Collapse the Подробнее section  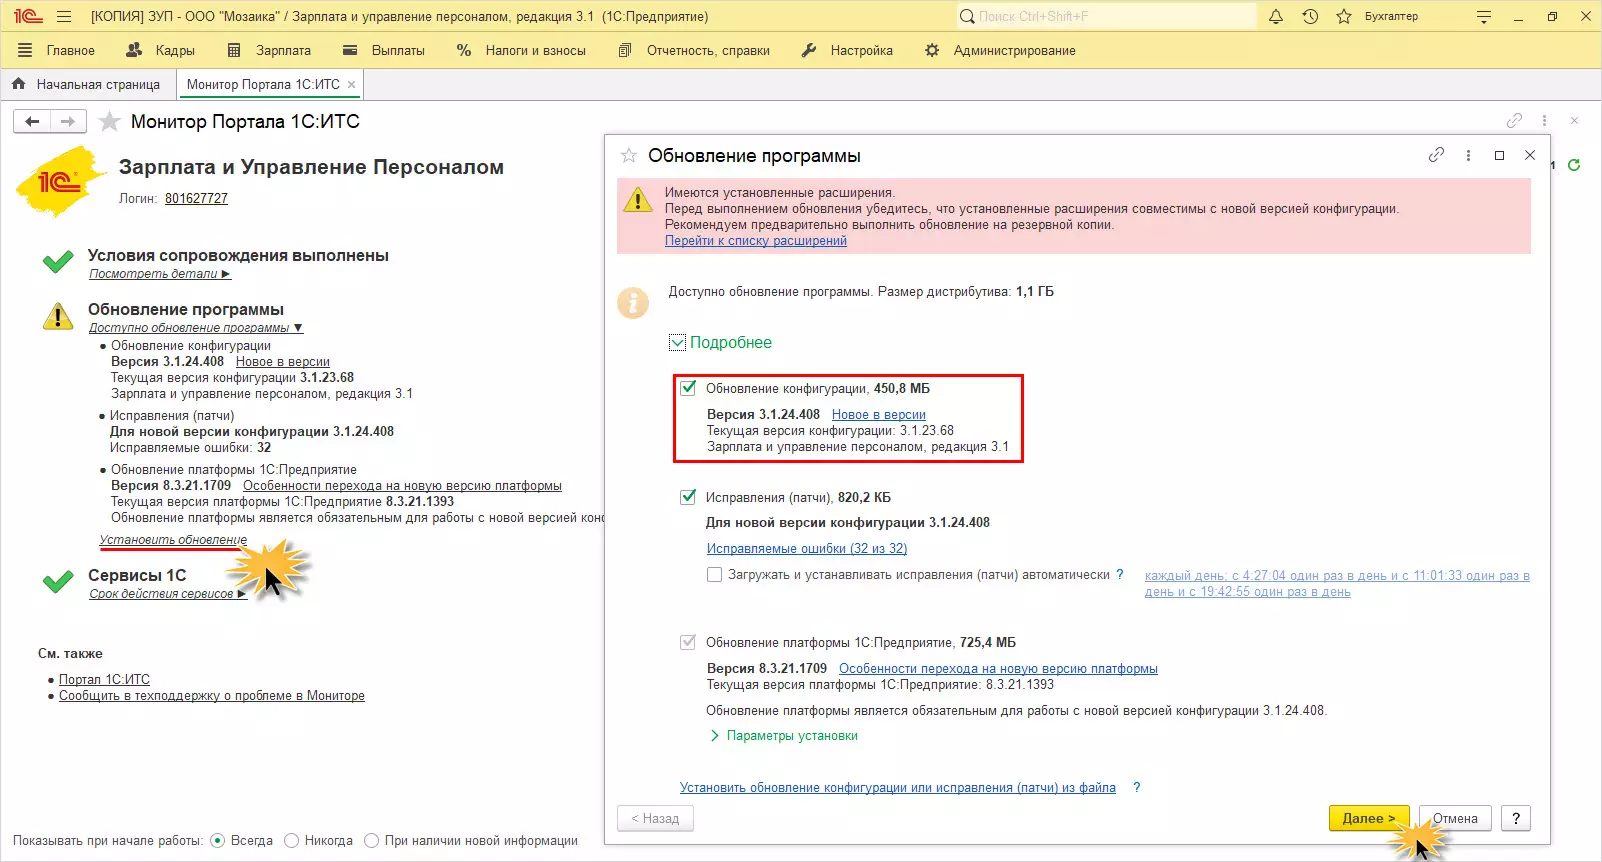pyautogui.click(x=720, y=342)
